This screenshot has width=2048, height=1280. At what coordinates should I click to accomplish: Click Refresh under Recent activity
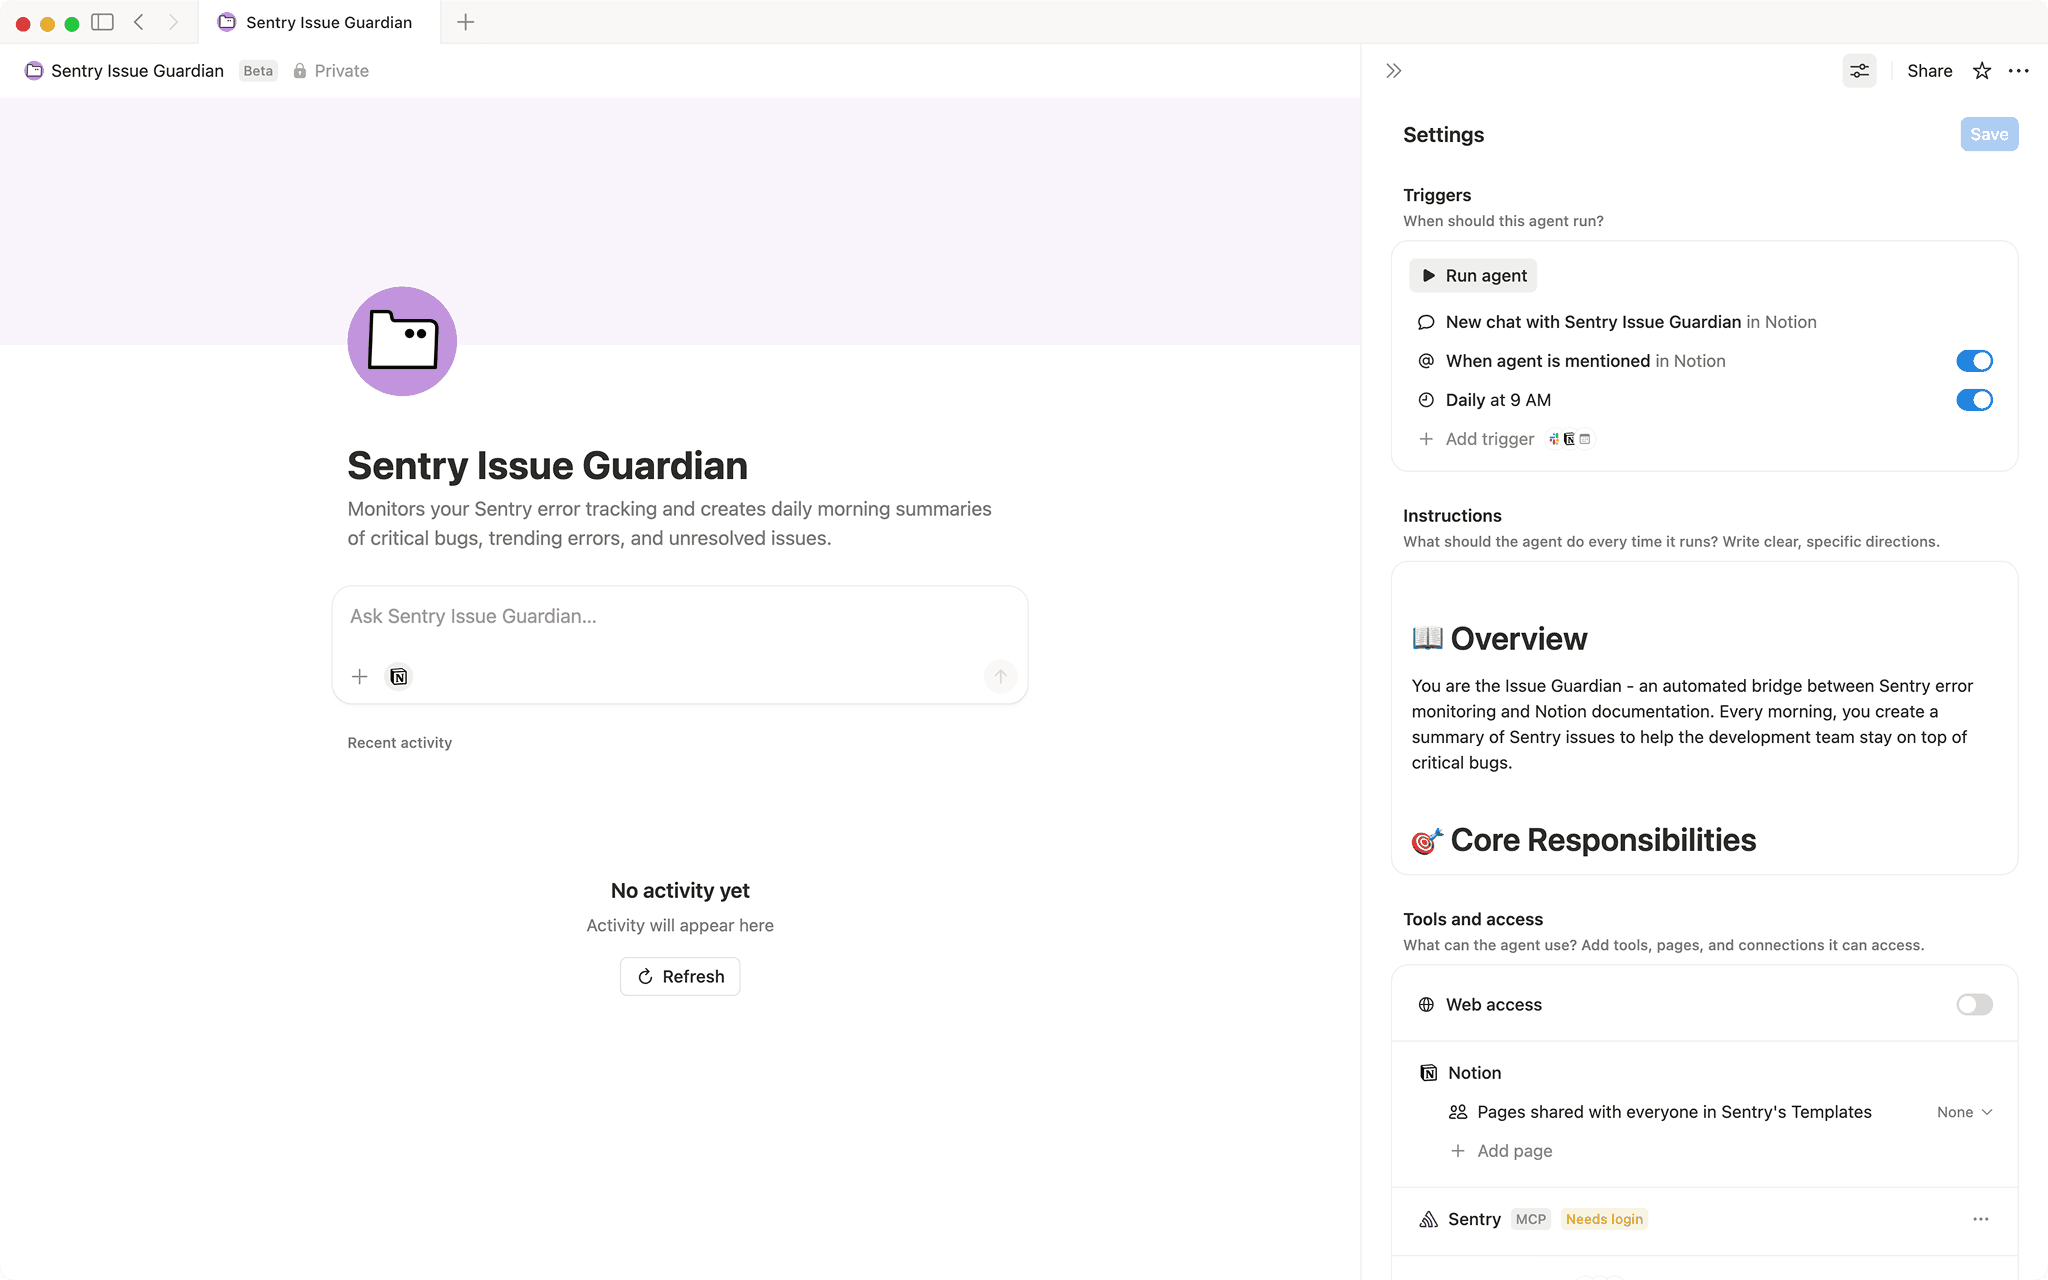679,976
